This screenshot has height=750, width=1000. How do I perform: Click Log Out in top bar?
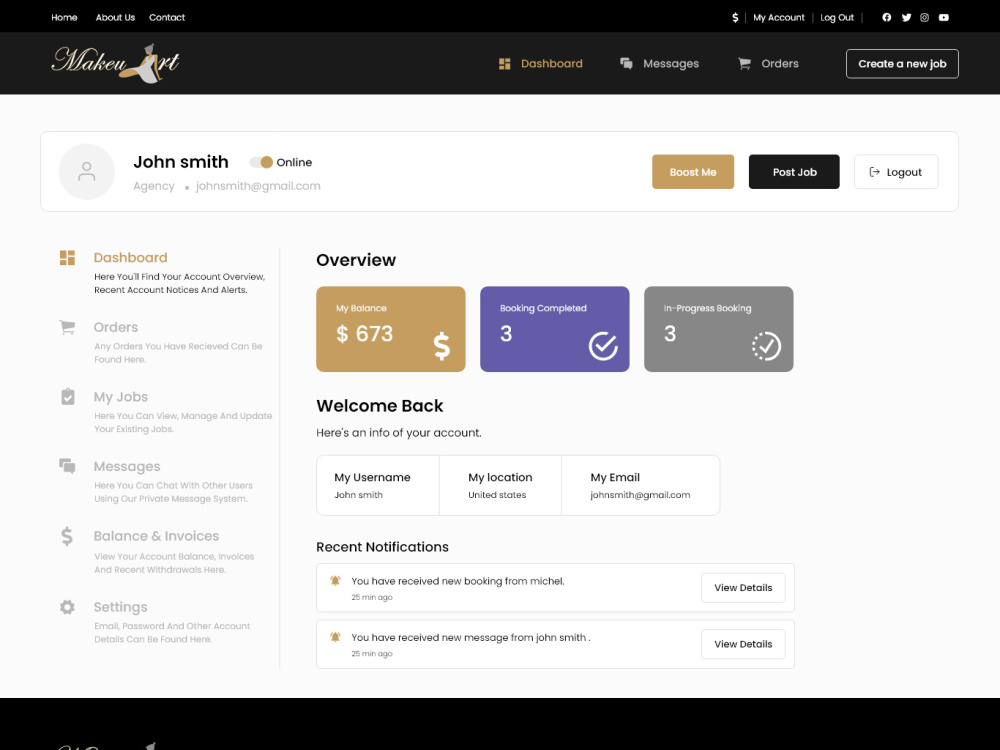pos(837,17)
